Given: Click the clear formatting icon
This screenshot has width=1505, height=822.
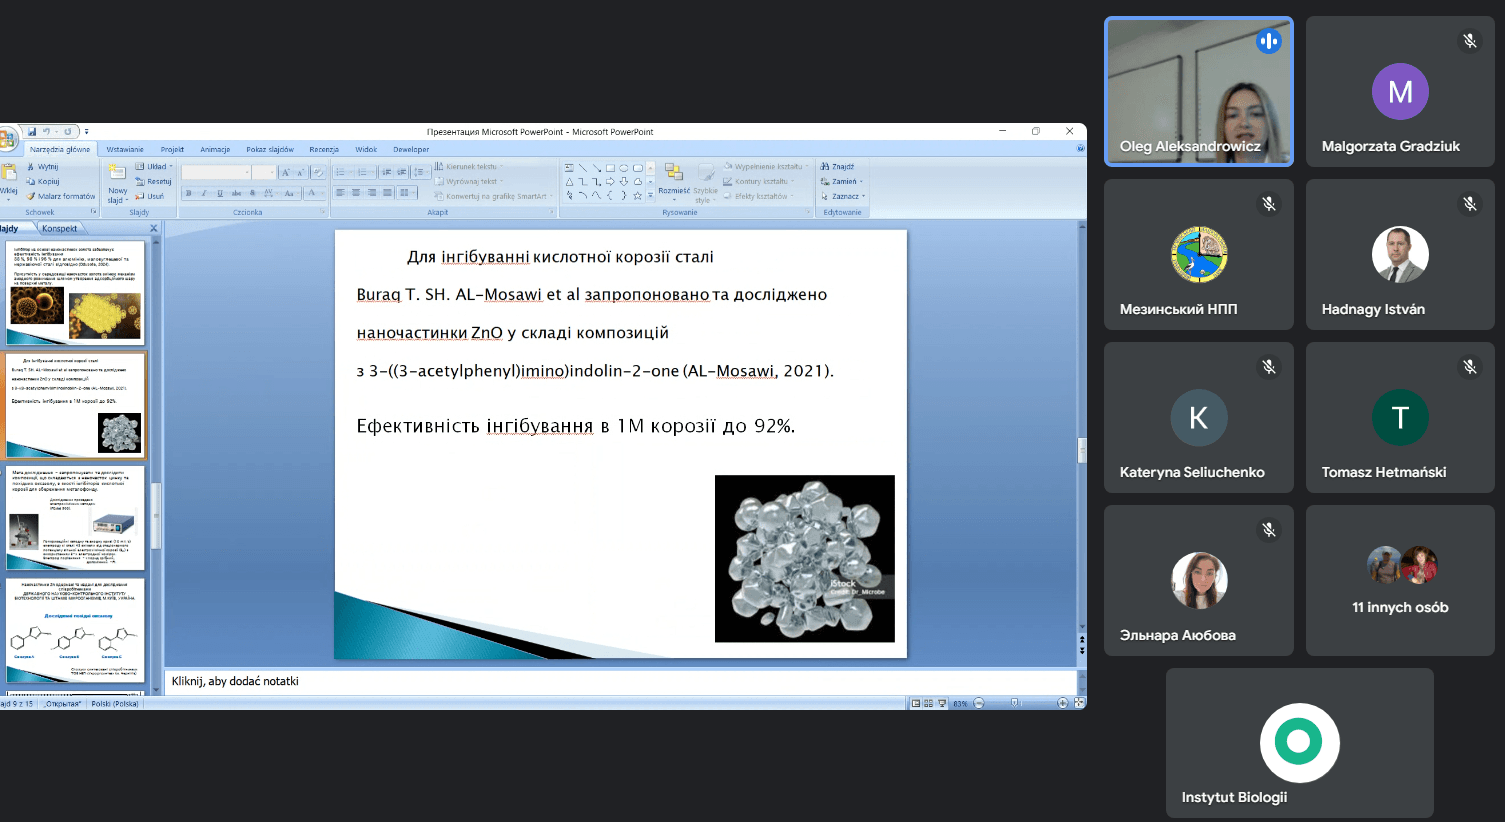Looking at the screenshot, I should click(x=318, y=172).
